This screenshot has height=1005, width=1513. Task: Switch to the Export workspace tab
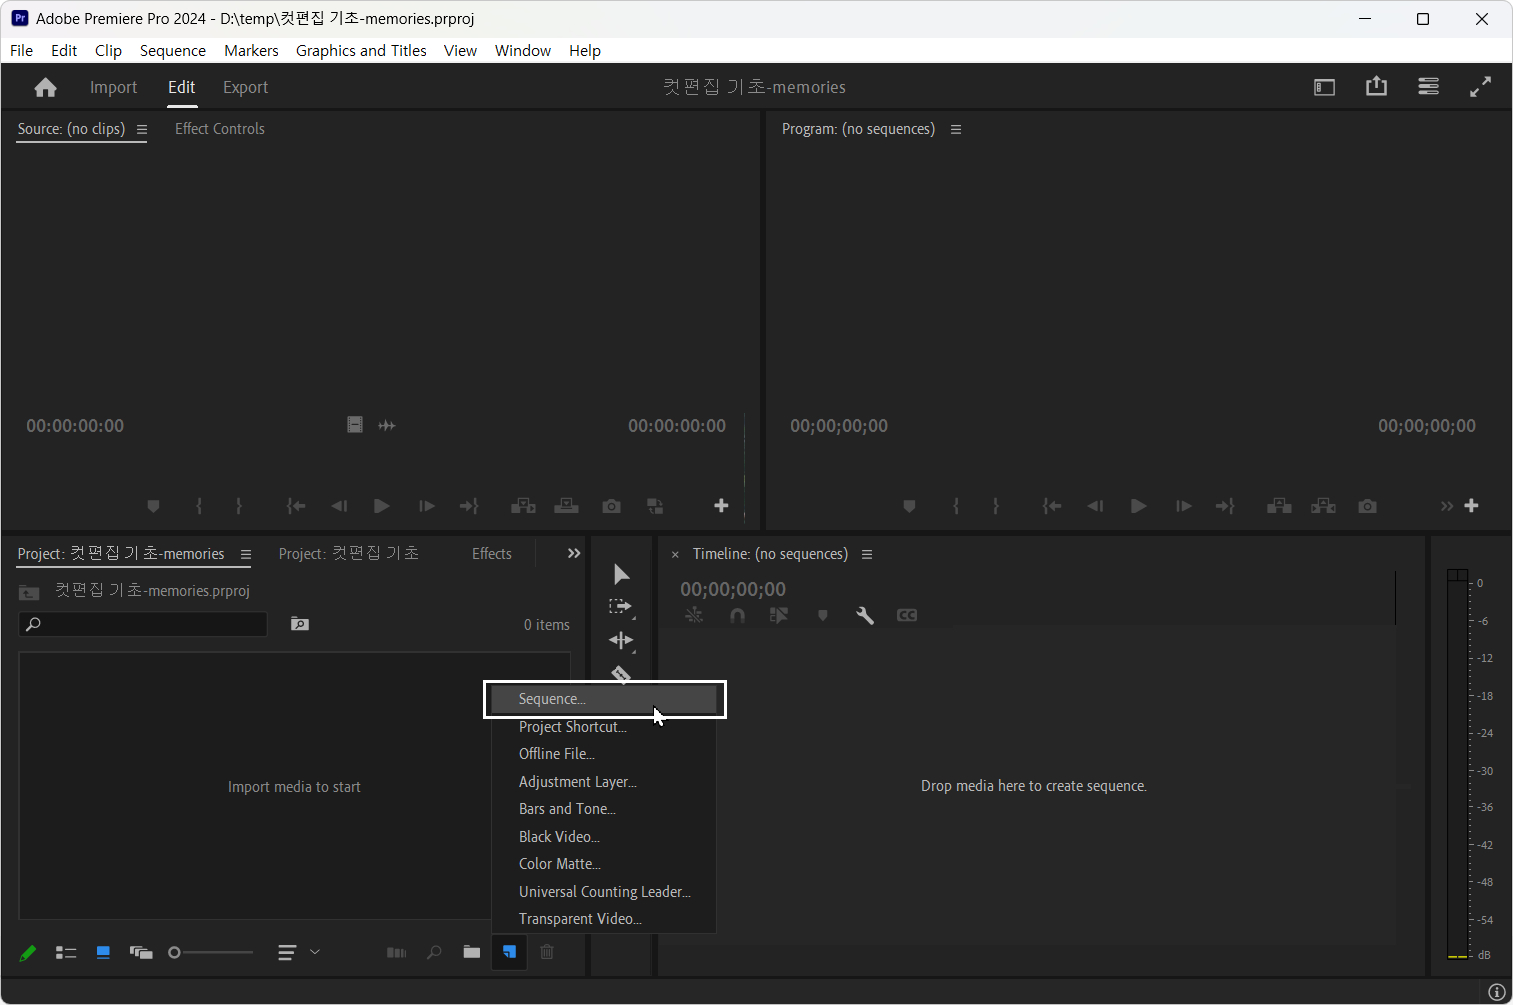click(245, 88)
